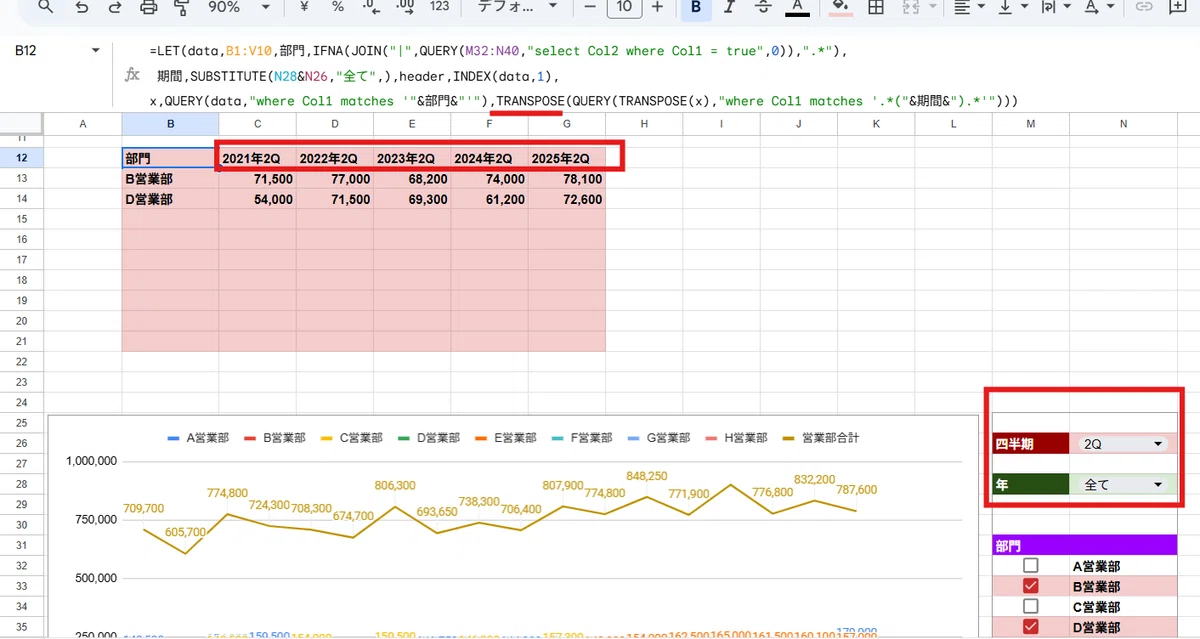Click the cell with value 71,500 in row 13
Screen dimensions: 1200x639
tap(258, 179)
